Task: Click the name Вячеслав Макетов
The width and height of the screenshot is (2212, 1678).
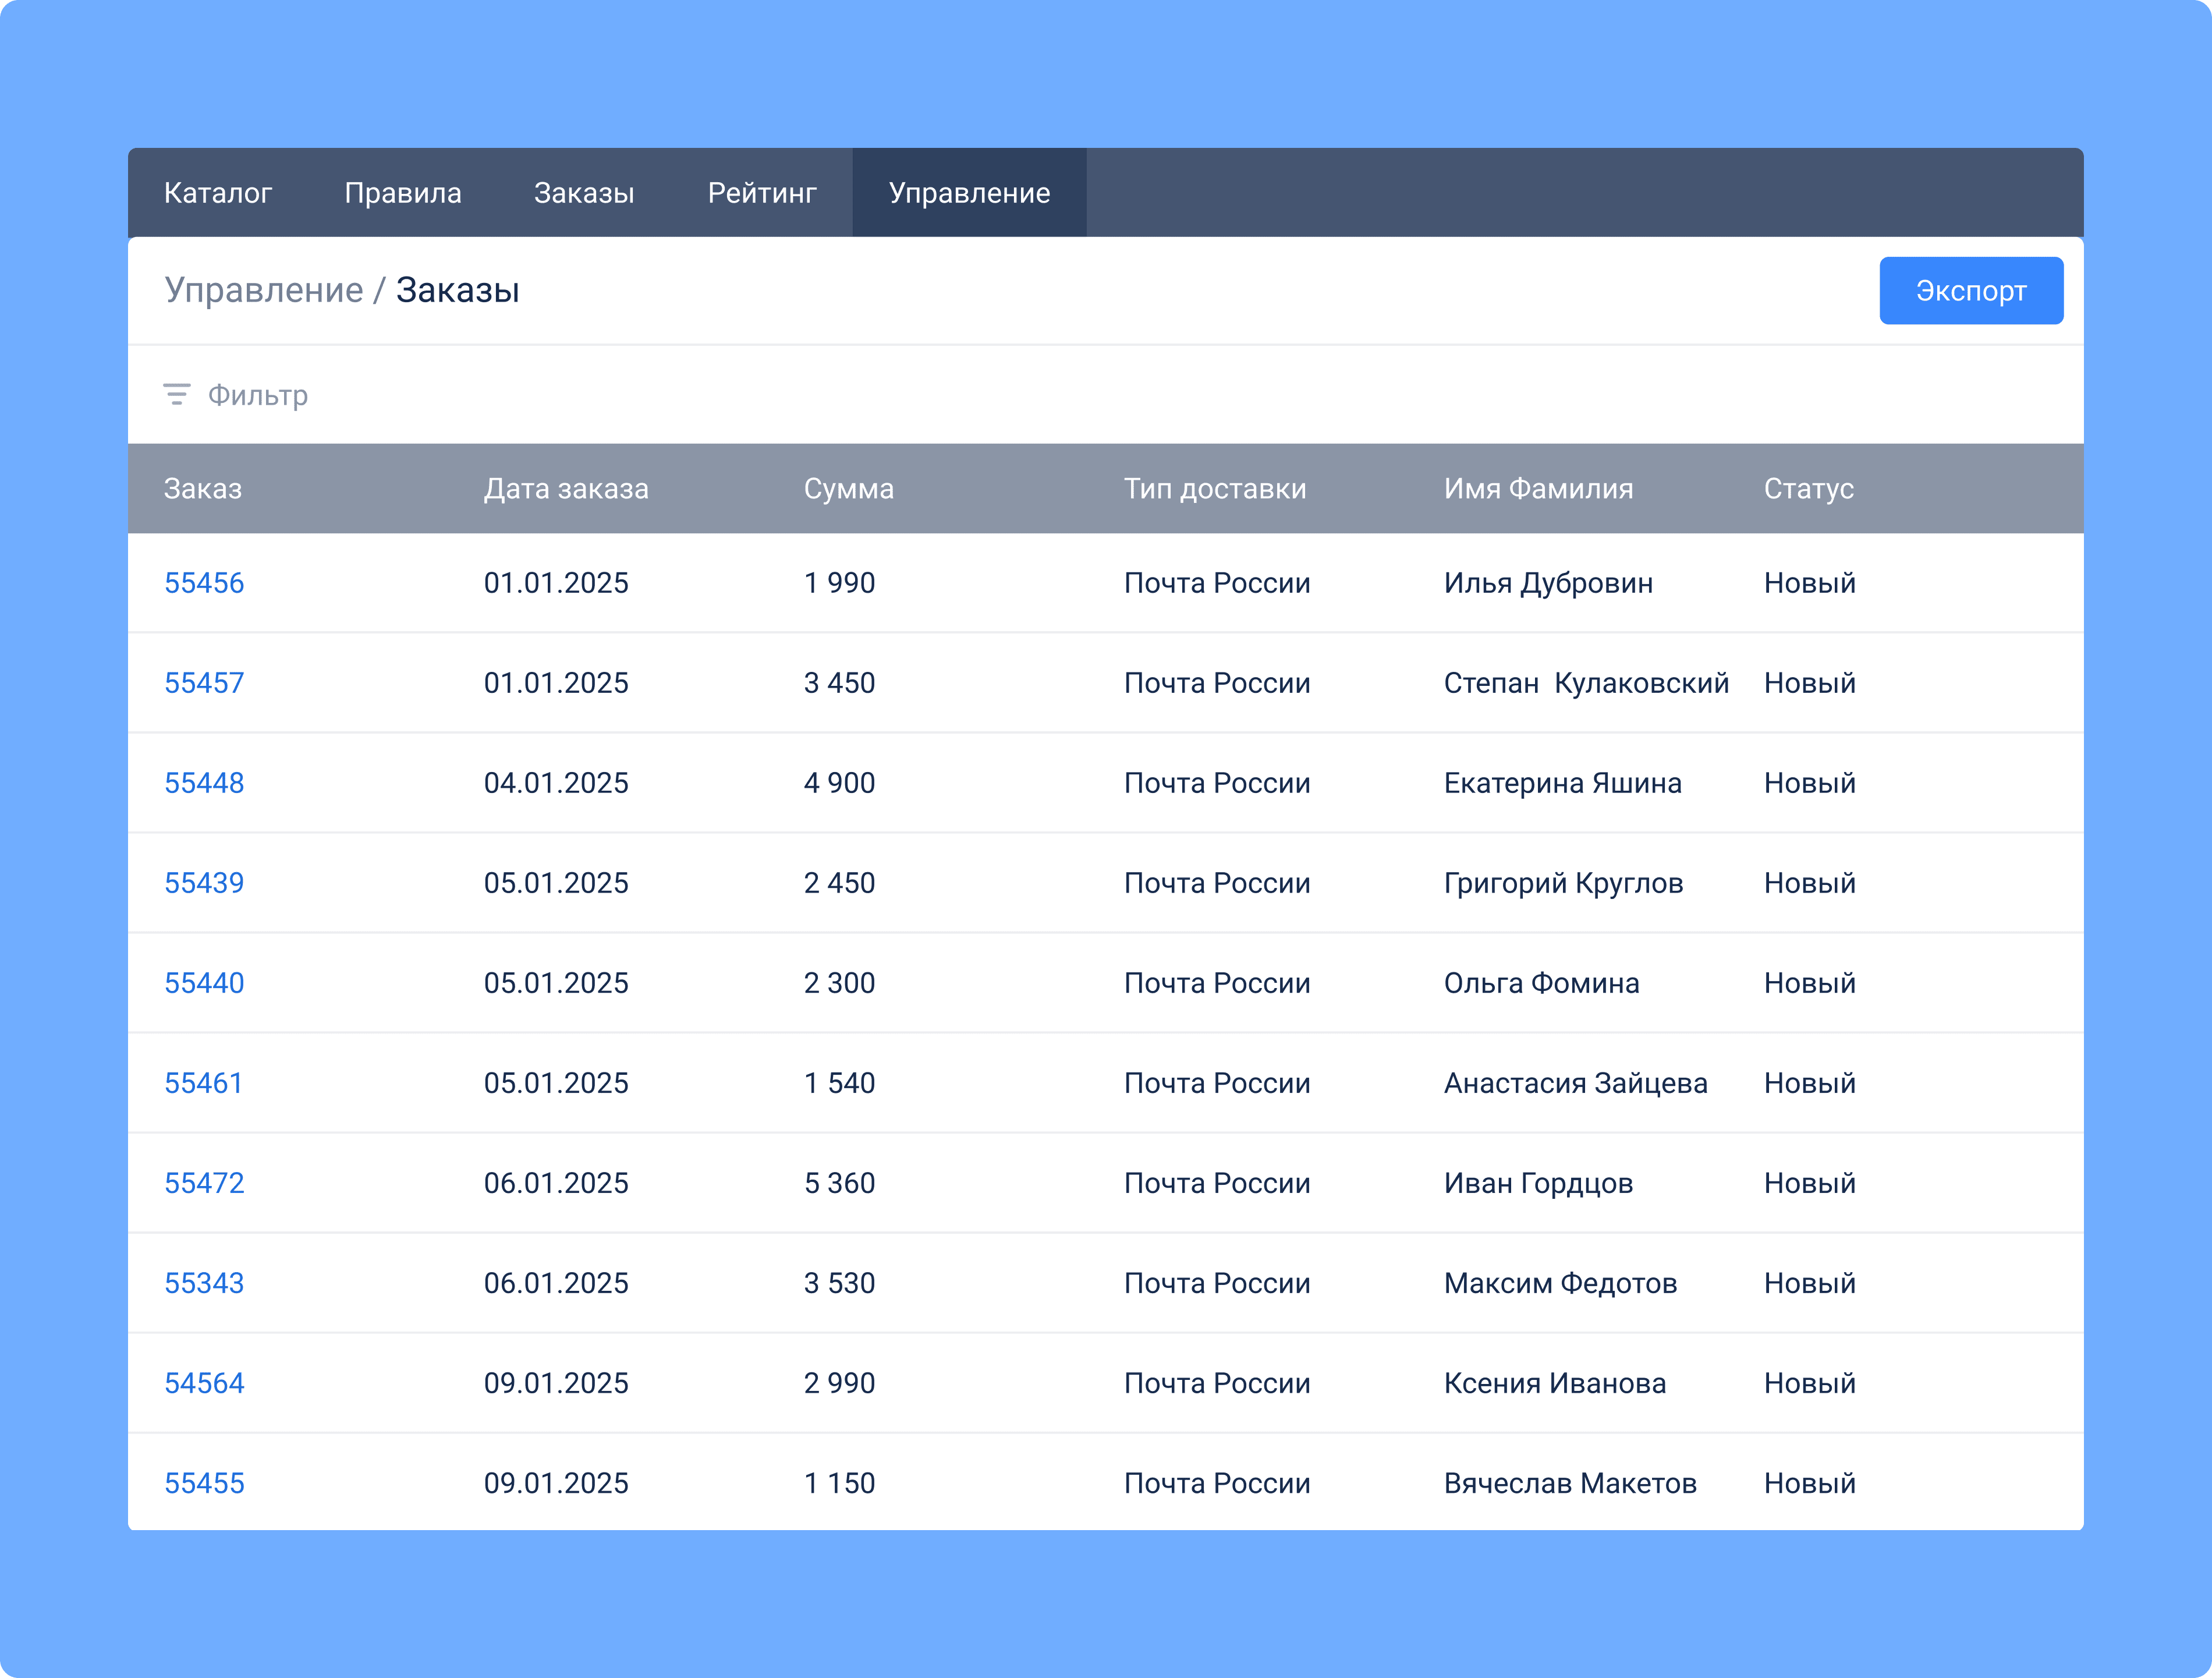Action: pos(1570,1483)
